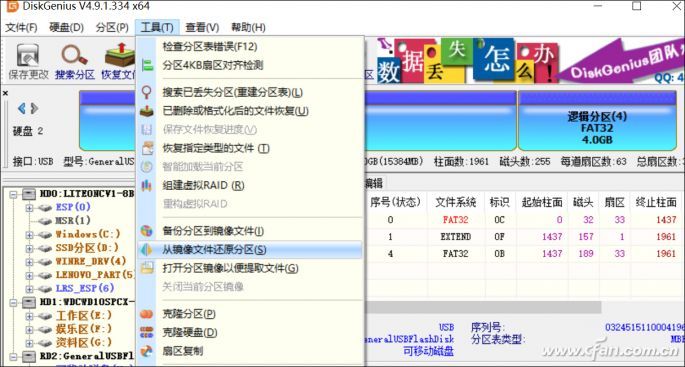Select the EXTEND row cell
Screen dimensions: 685x367
tap(456, 237)
